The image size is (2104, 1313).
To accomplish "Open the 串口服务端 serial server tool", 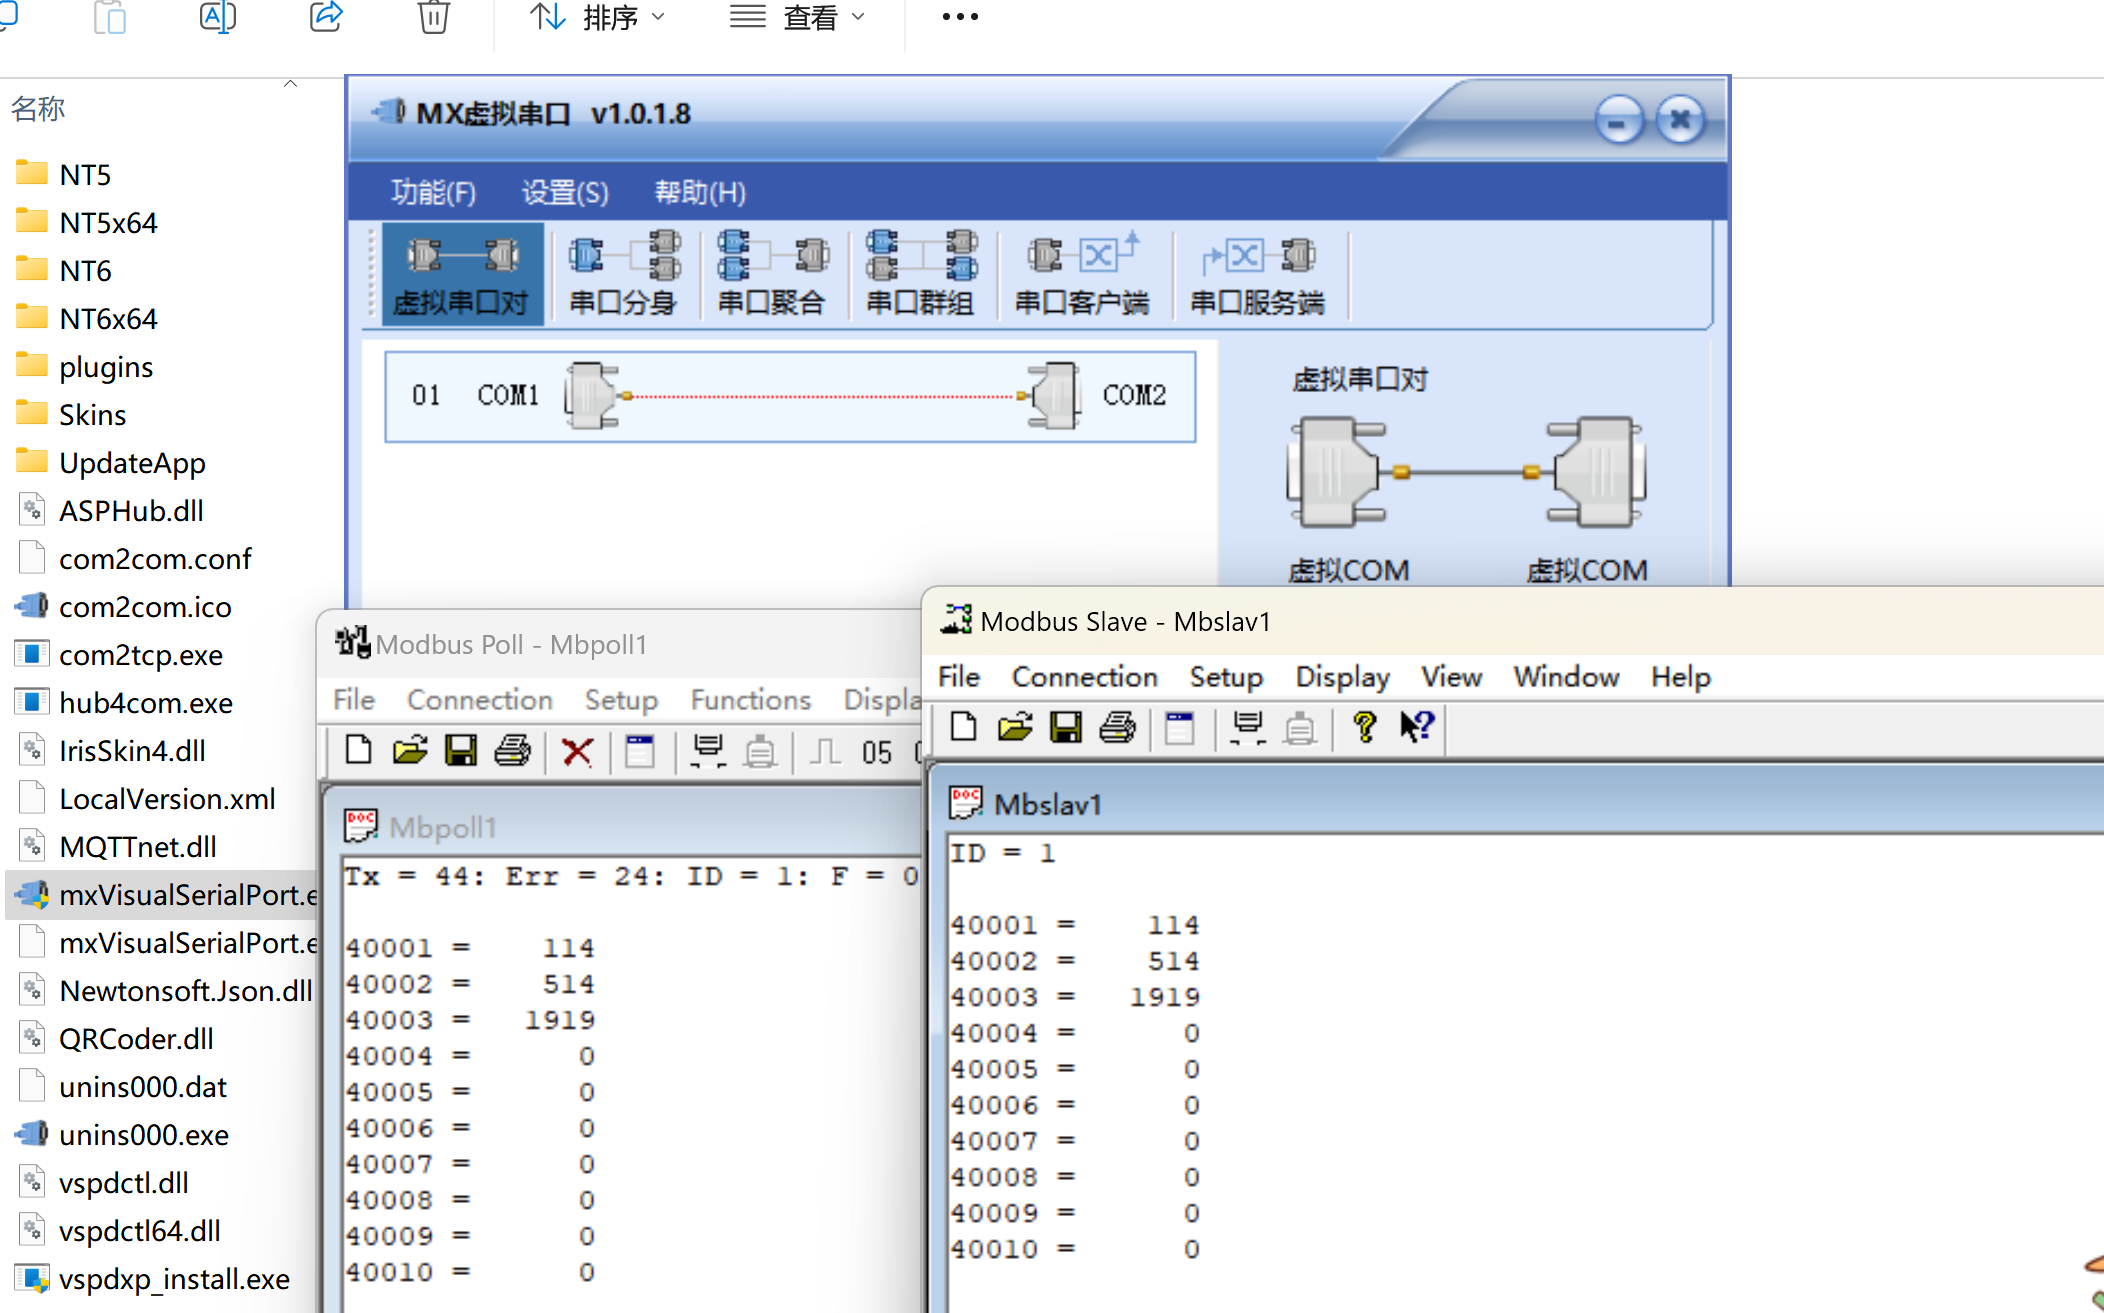I will click(1258, 274).
